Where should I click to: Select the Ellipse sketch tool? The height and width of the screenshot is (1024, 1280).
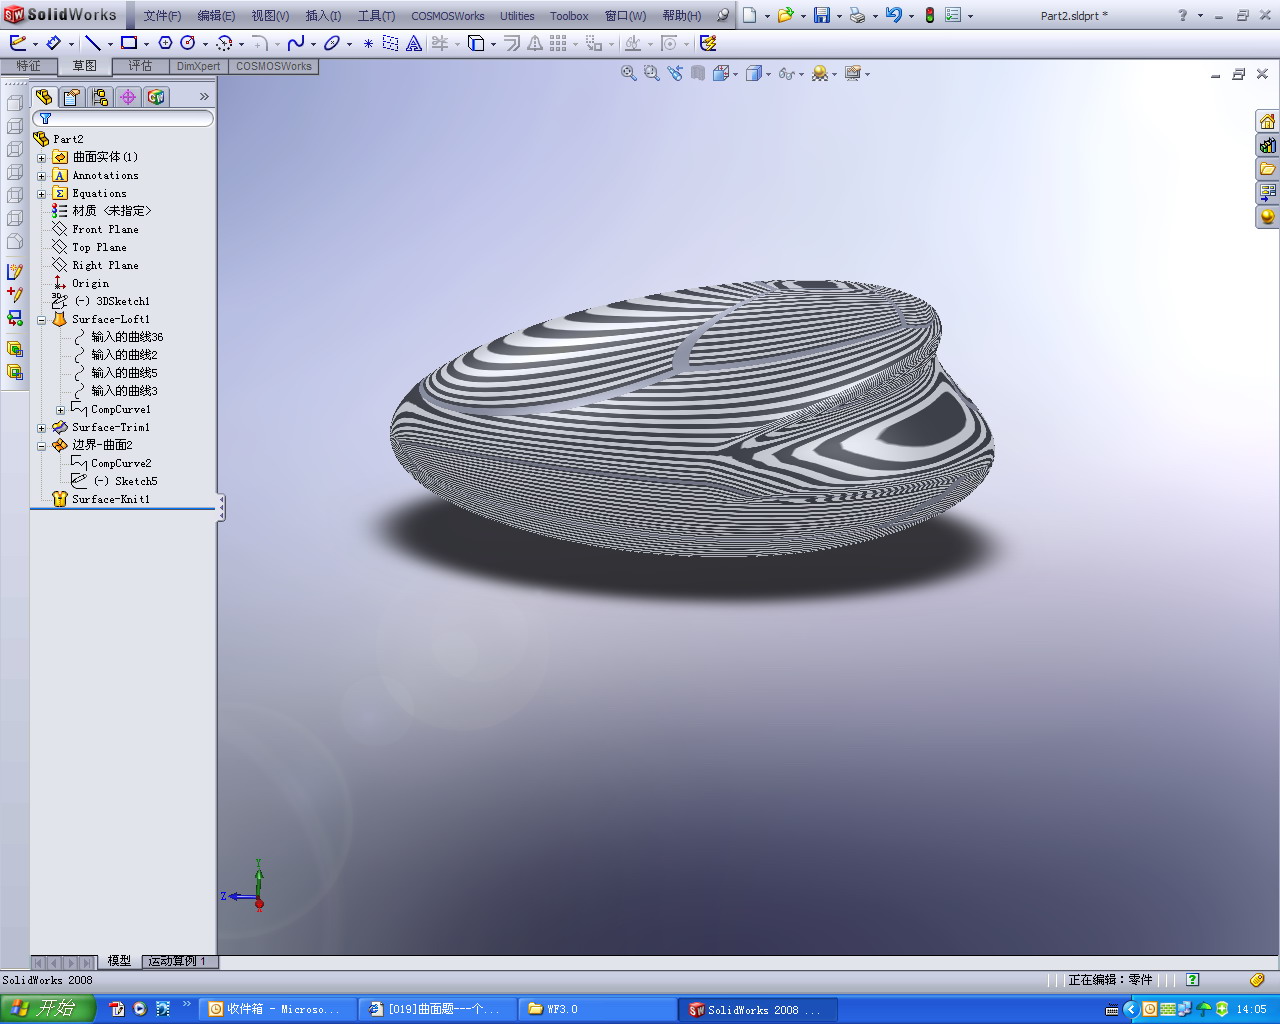(x=331, y=43)
